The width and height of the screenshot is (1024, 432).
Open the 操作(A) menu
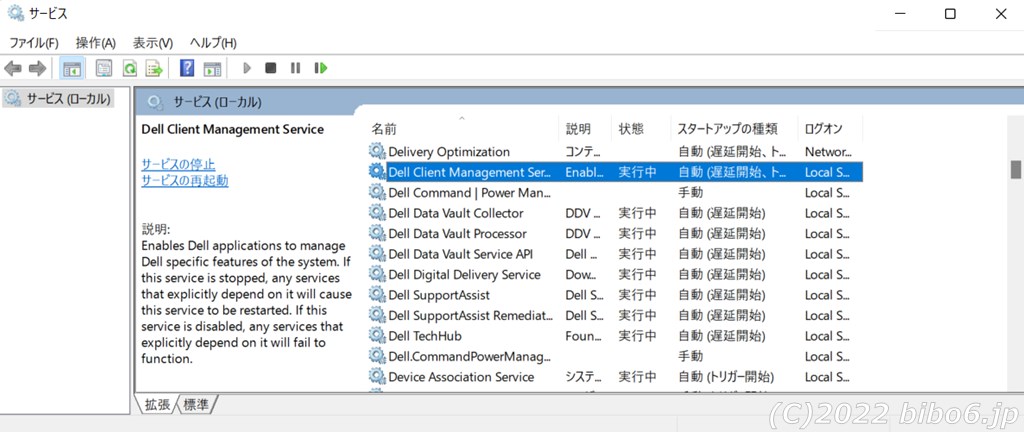pos(95,43)
